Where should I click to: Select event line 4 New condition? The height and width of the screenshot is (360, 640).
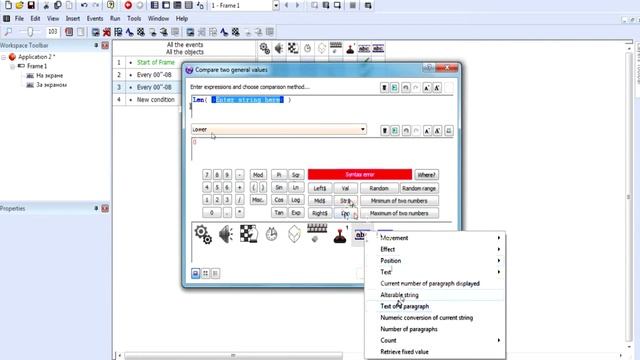click(x=156, y=100)
